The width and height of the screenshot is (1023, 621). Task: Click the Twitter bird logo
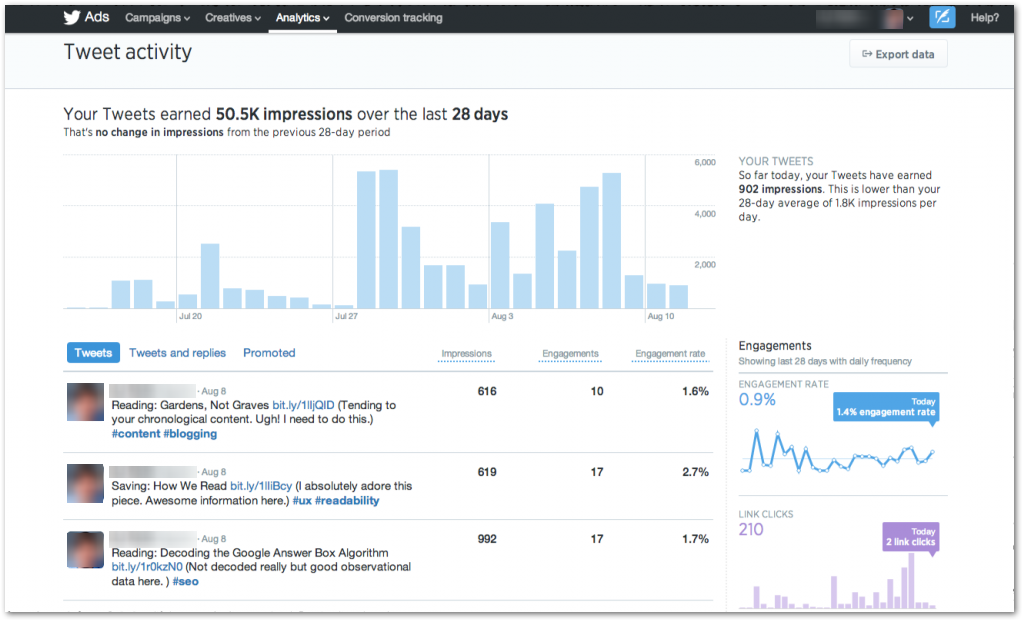[x=72, y=18]
